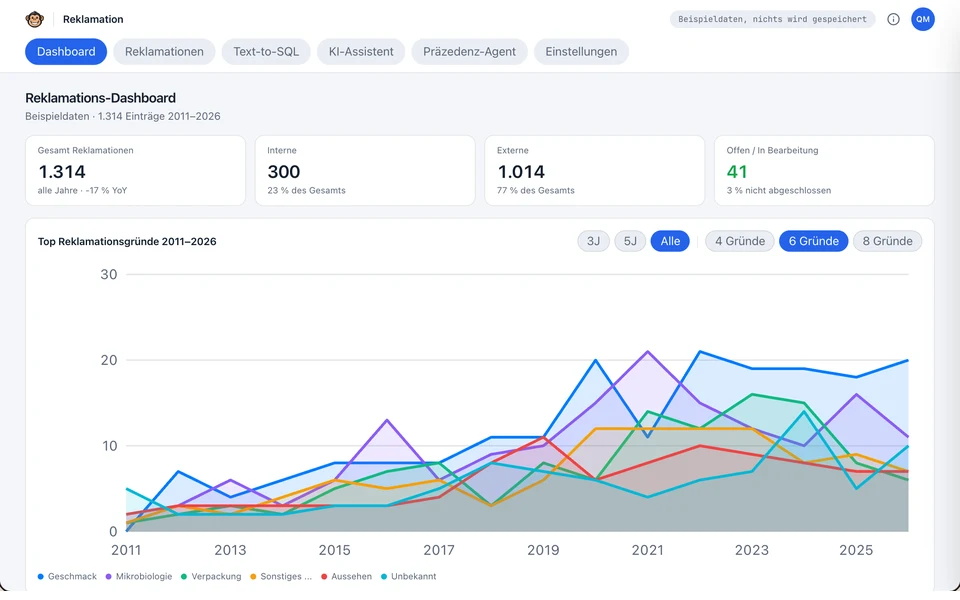
Task: Open the QM user avatar
Action: 923,19
